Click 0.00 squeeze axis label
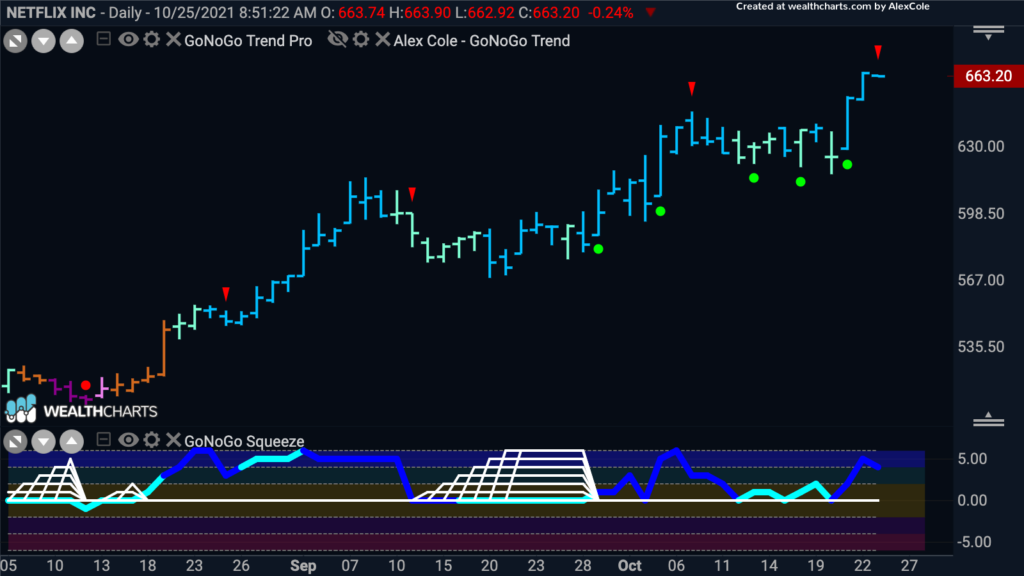Screen dimensions: 1024x576 (x=972, y=501)
